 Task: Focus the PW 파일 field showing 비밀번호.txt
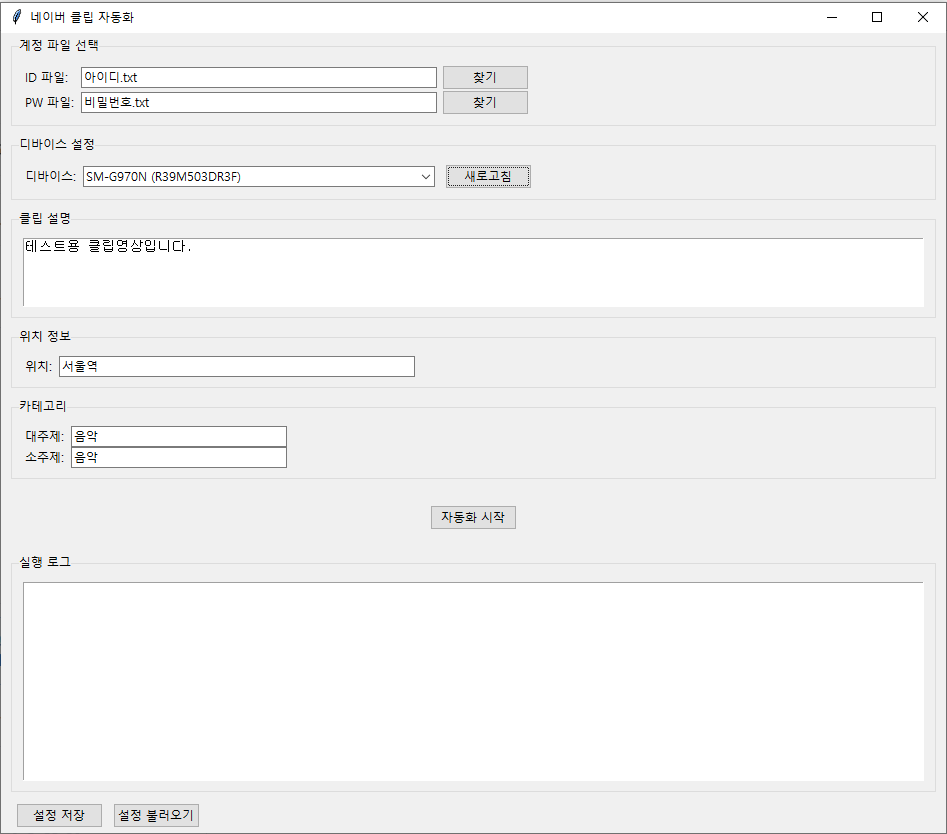[x=258, y=102]
